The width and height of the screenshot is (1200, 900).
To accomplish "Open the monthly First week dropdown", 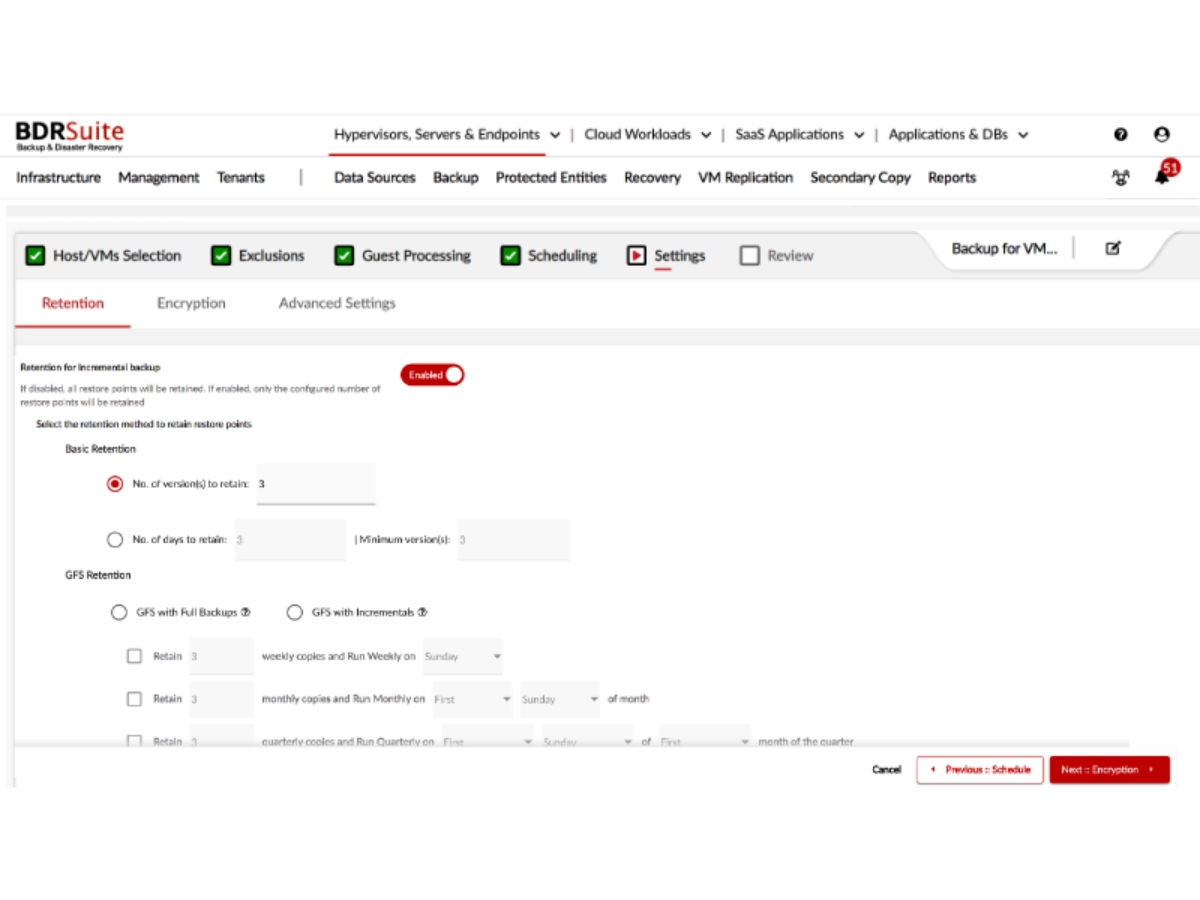I will point(472,700).
